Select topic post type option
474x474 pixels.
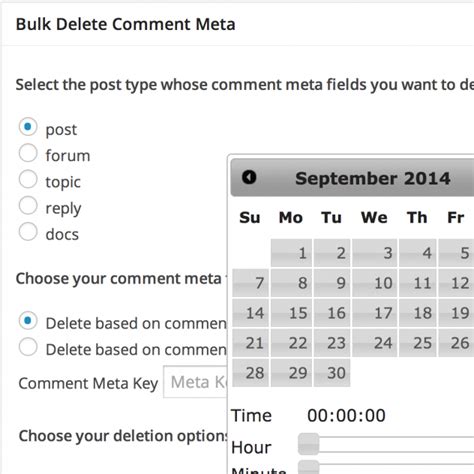tap(28, 179)
